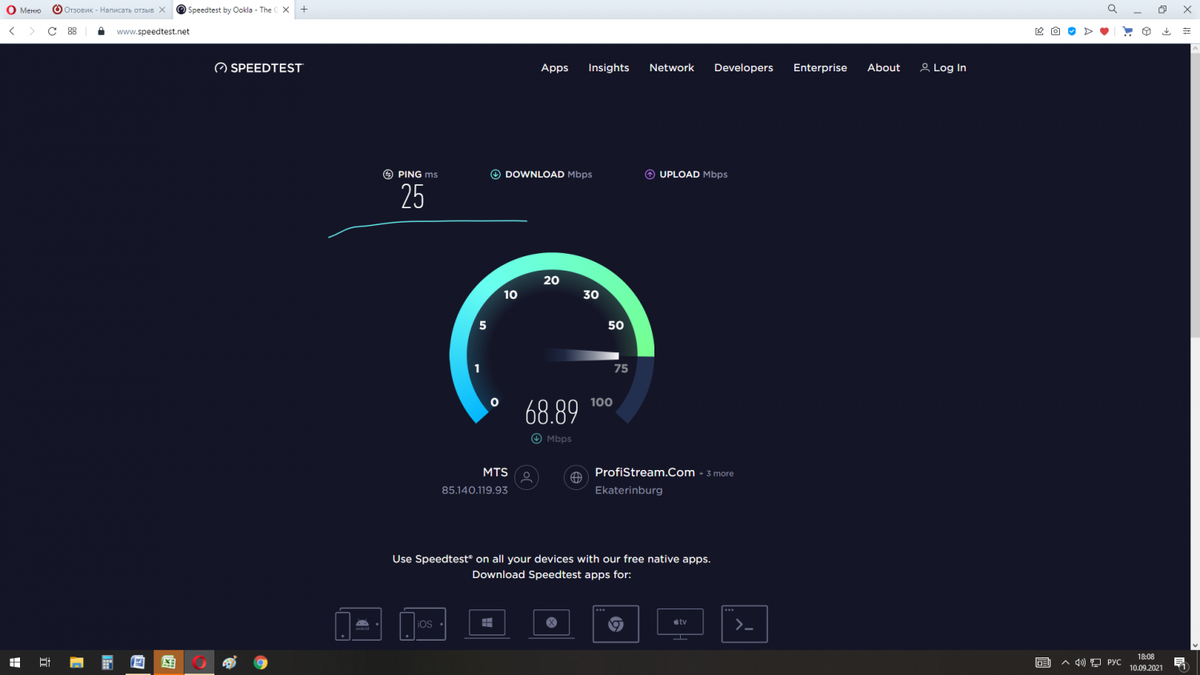Open the Speed Dial start page

(x=72, y=31)
